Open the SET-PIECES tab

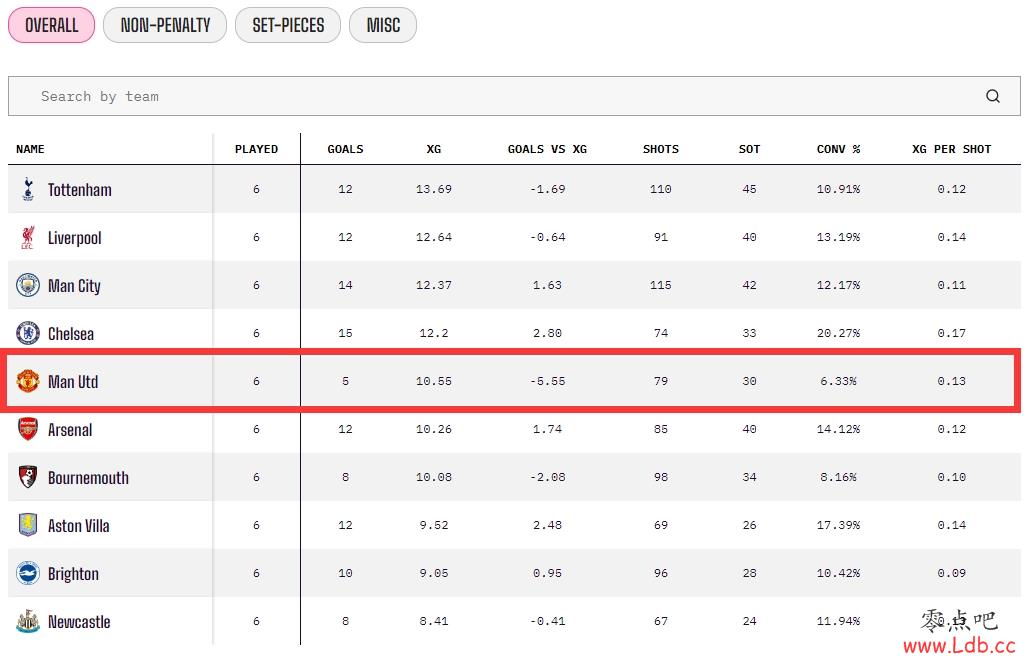[x=288, y=25]
